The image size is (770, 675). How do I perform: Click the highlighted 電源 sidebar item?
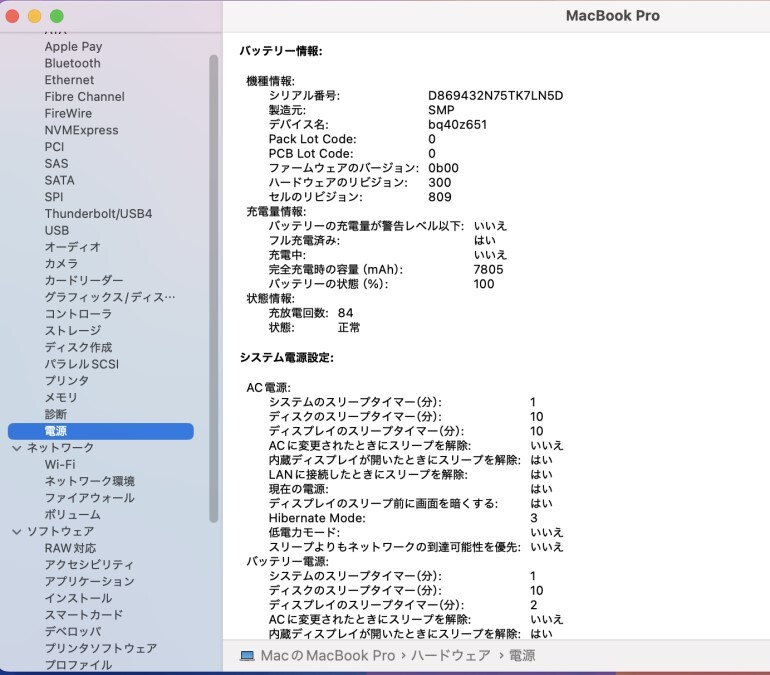pyautogui.click(x=101, y=431)
